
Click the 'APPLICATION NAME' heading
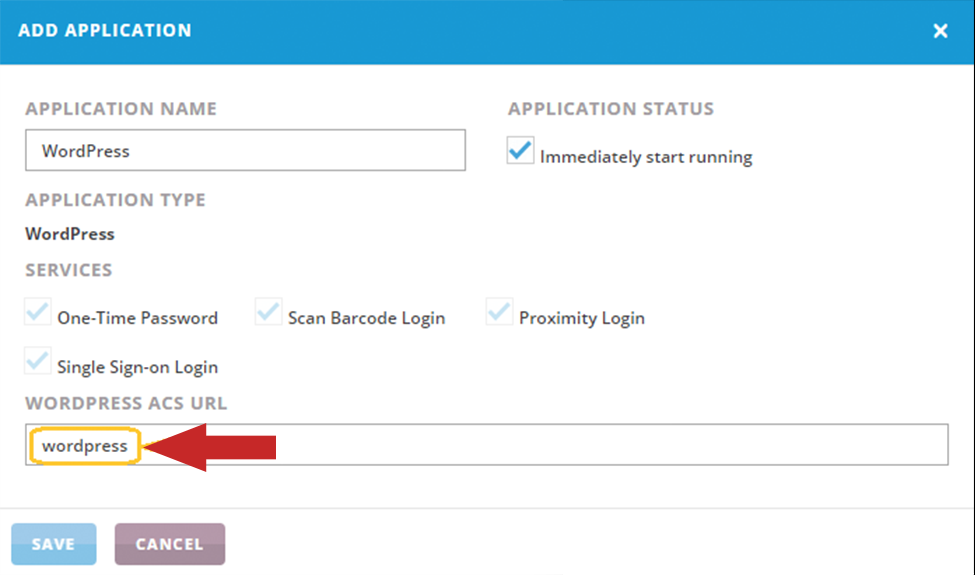[x=121, y=109]
